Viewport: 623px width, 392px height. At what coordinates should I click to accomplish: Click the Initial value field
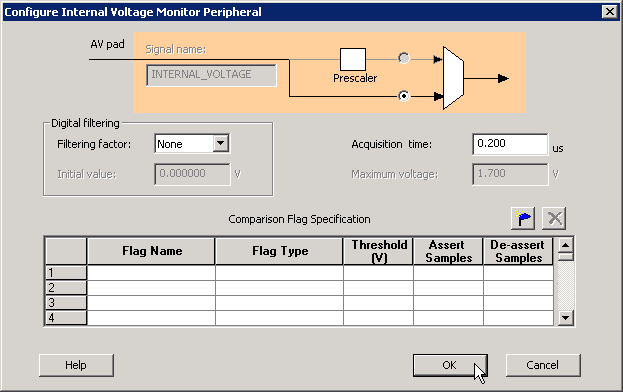[192, 174]
